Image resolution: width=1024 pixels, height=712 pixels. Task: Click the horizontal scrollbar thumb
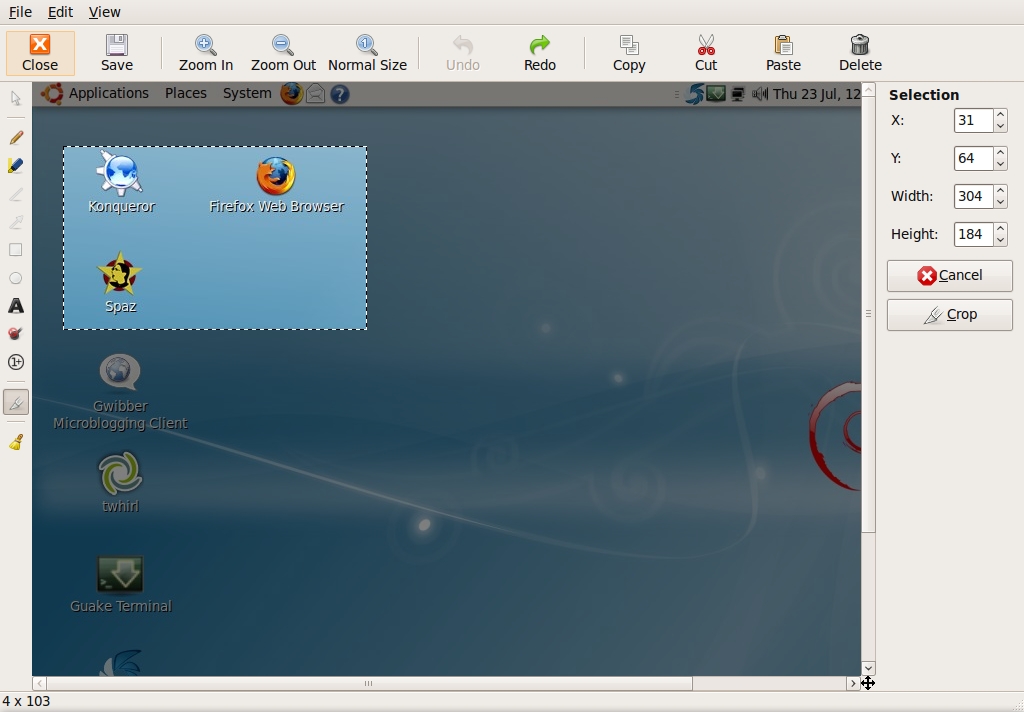[369, 683]
